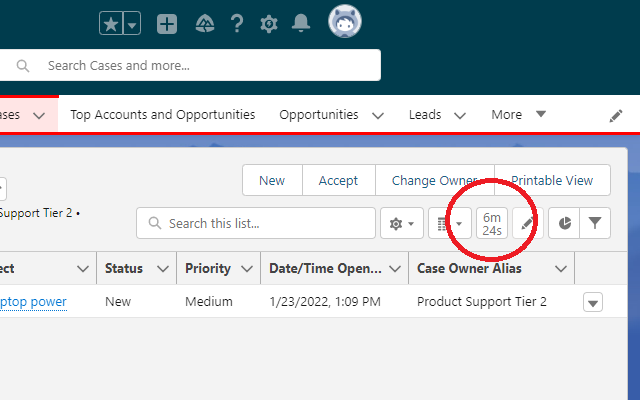Switch to the Leads tab

coord(425,115)
